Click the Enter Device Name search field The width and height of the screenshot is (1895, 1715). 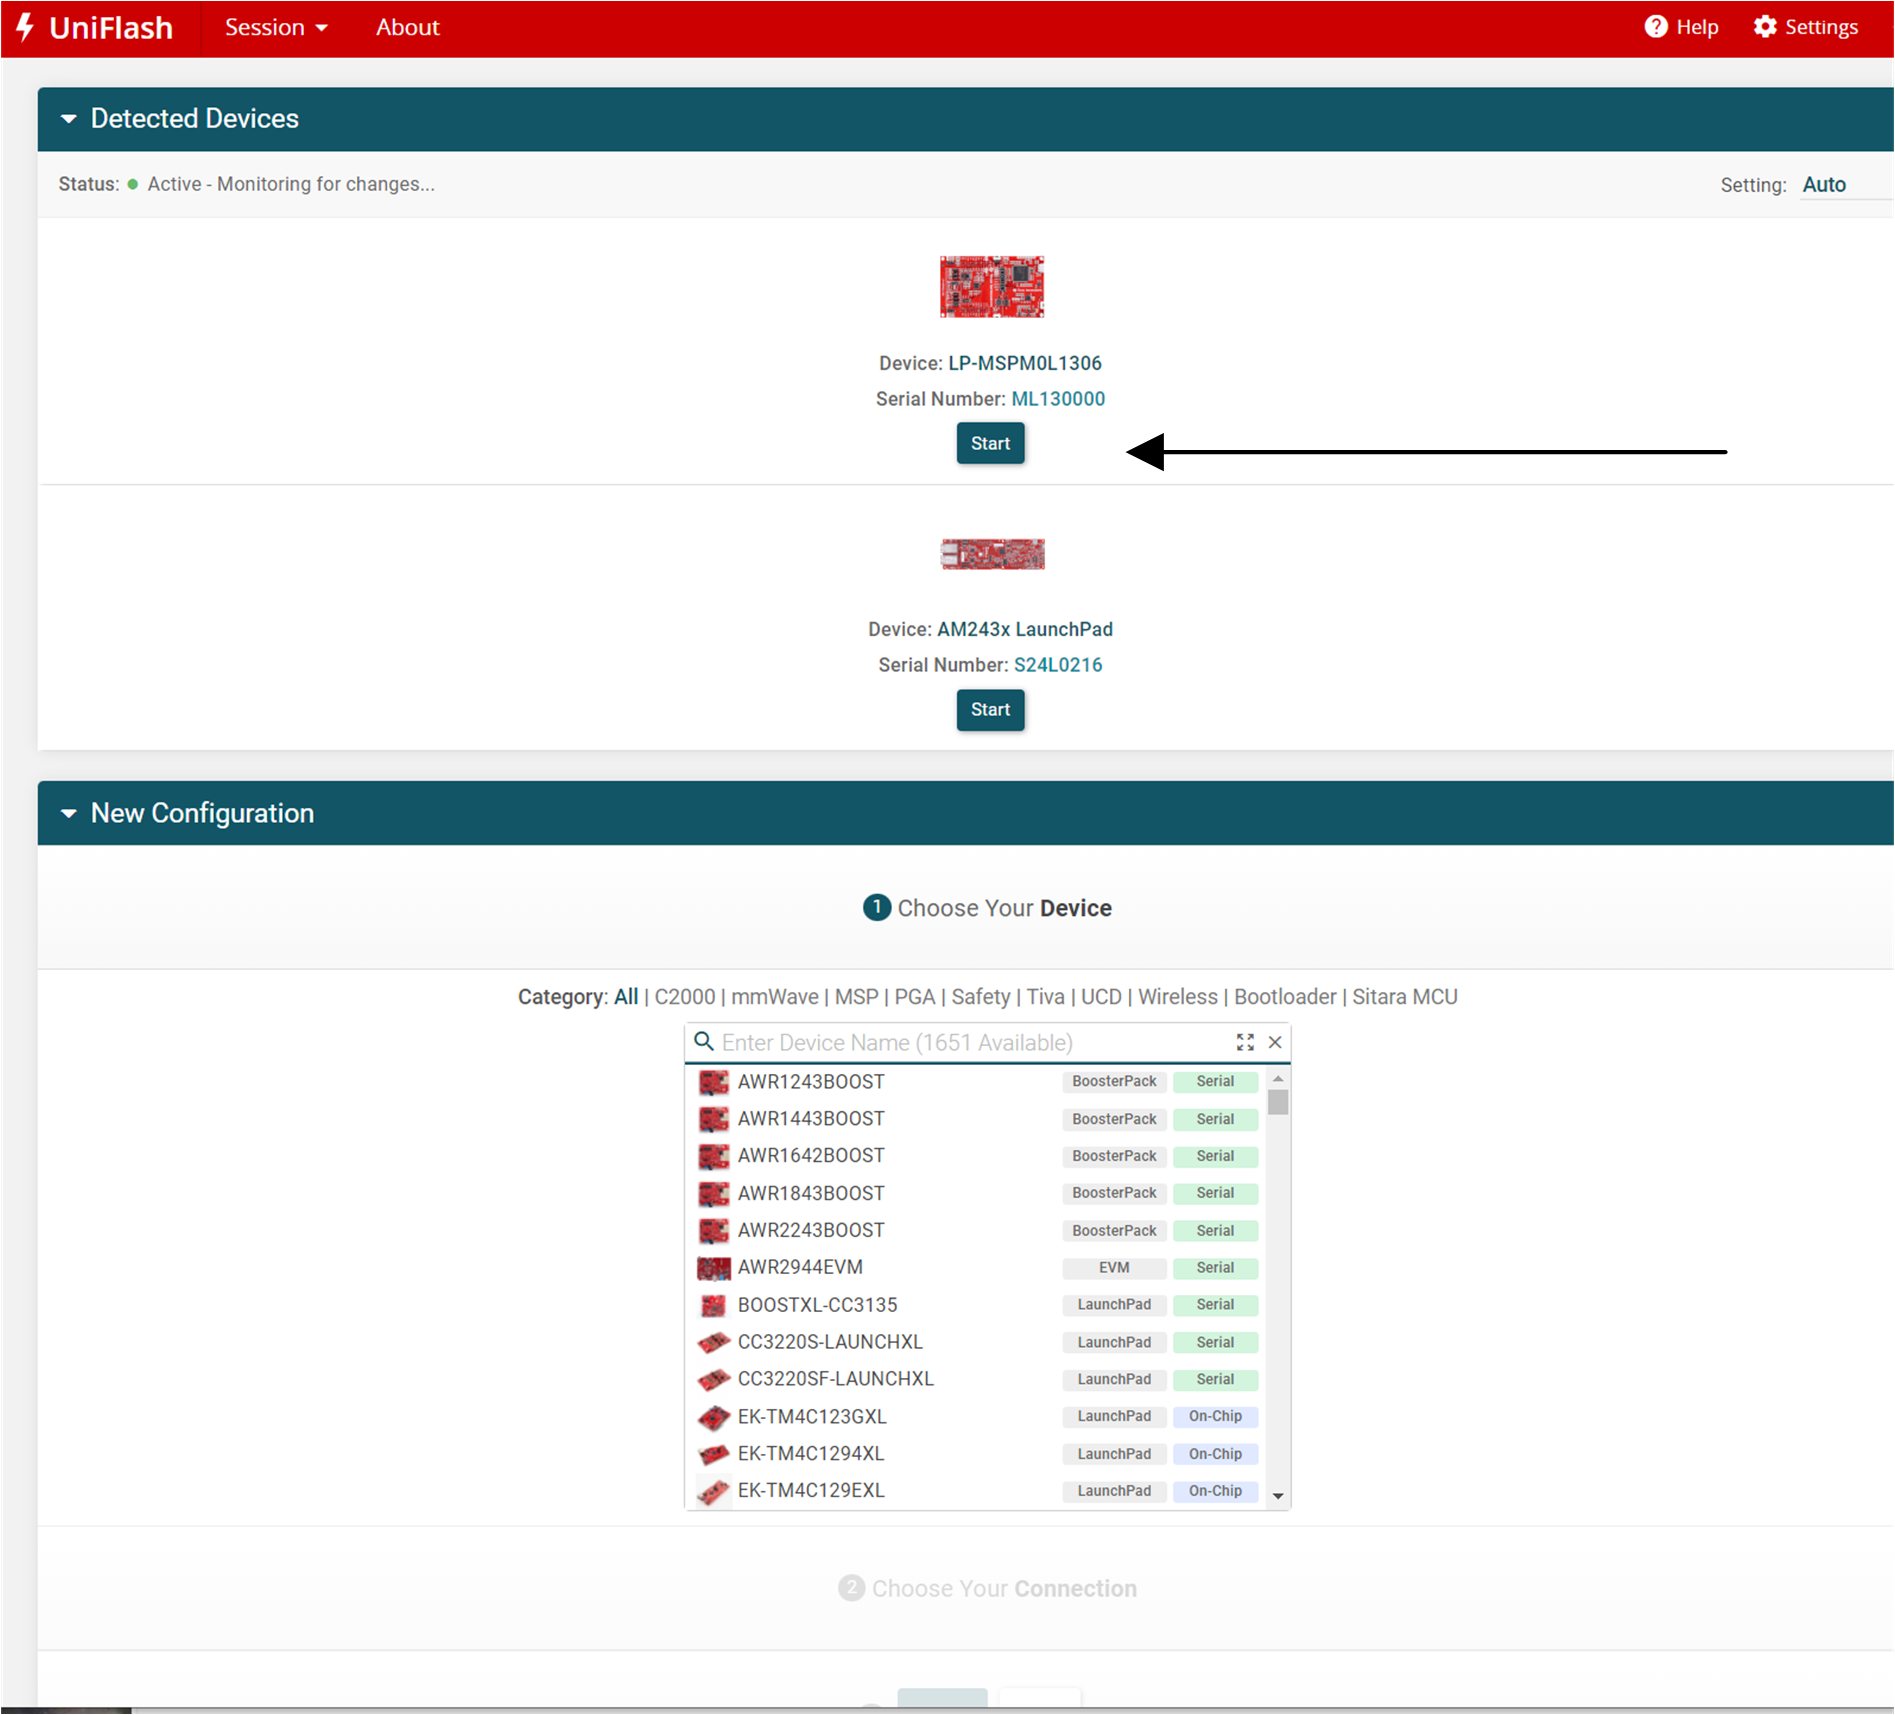[970, 1042]
